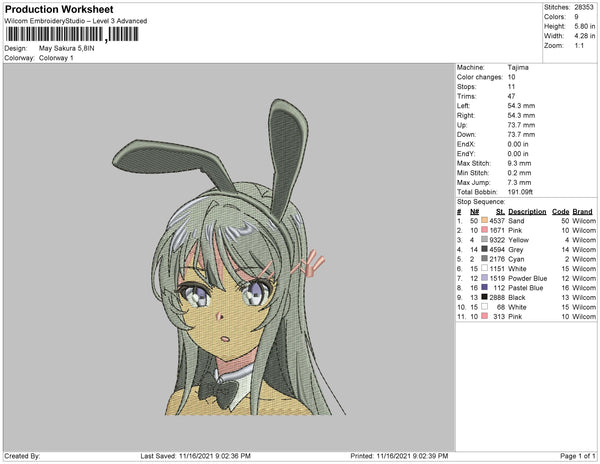Click the dark swatch beside 4594 Grey
Viewport: 600px width, 464px height.
[x=484, y=249]
